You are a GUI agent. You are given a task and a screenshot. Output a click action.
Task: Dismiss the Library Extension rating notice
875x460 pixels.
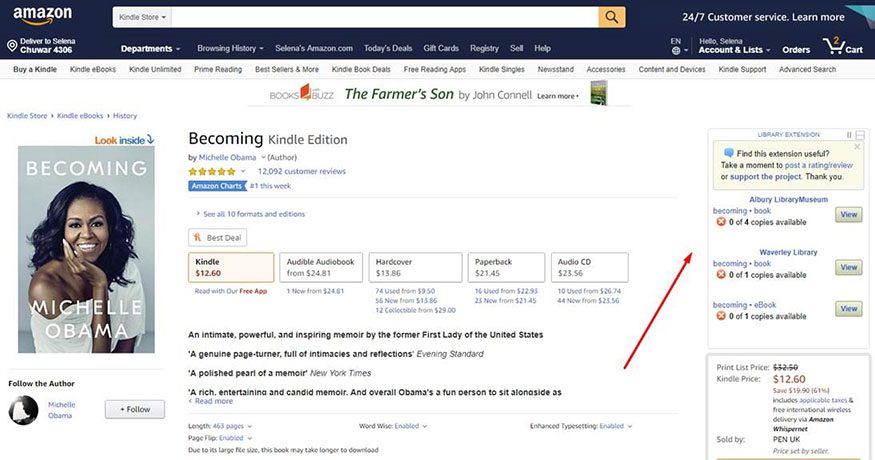857,147
